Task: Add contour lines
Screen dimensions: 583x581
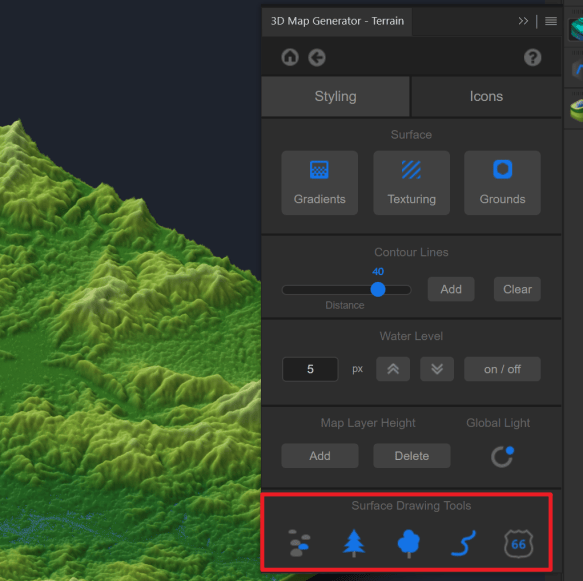Action: 451,289
